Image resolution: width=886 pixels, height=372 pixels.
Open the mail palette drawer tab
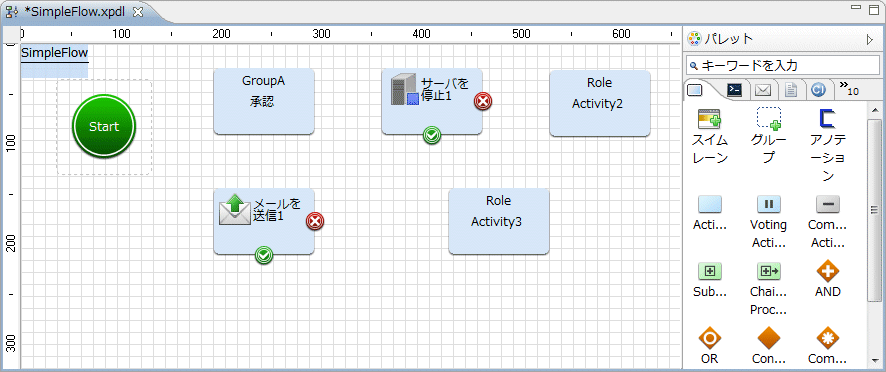[x=763, y=90]
